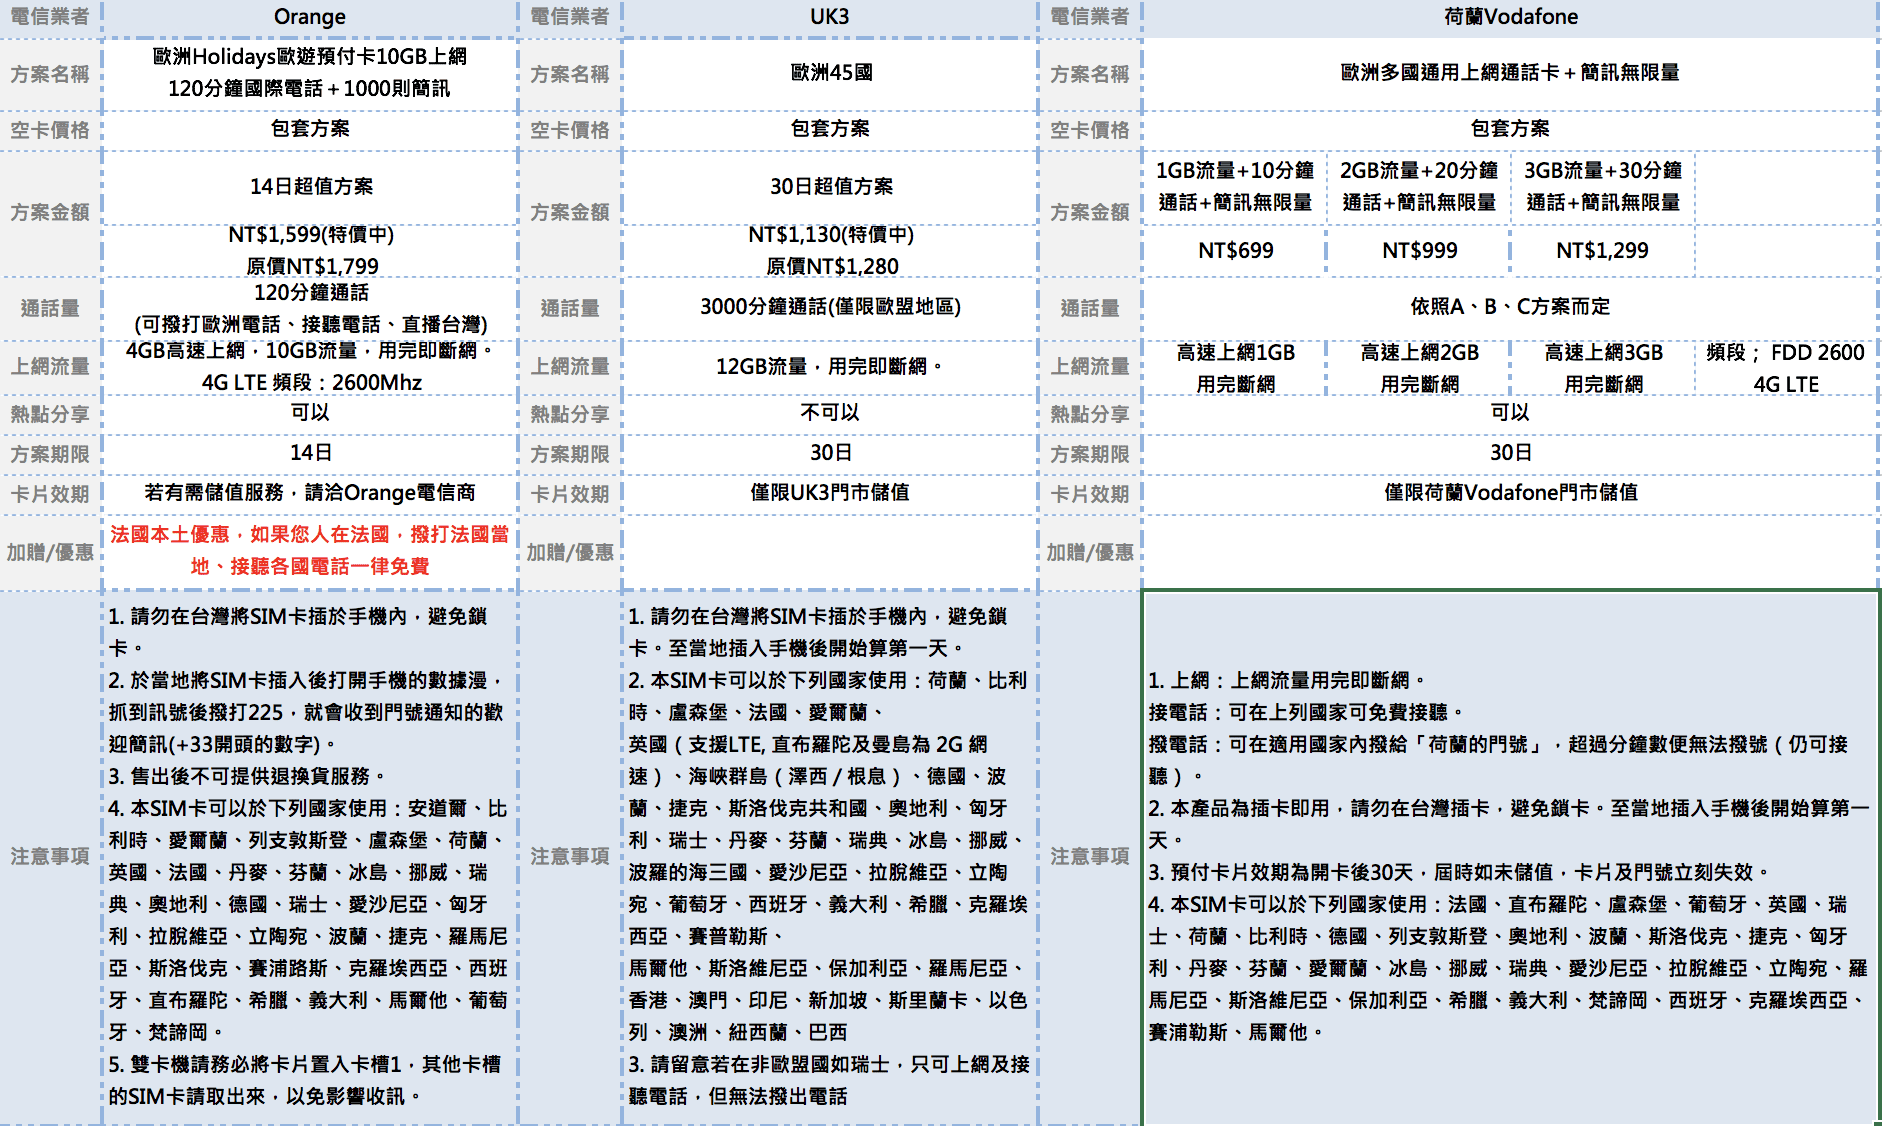Click the NT$1,130(特價中) price cell
This screenshot has width=1882, height=1126.
click(x=830, y=251)
